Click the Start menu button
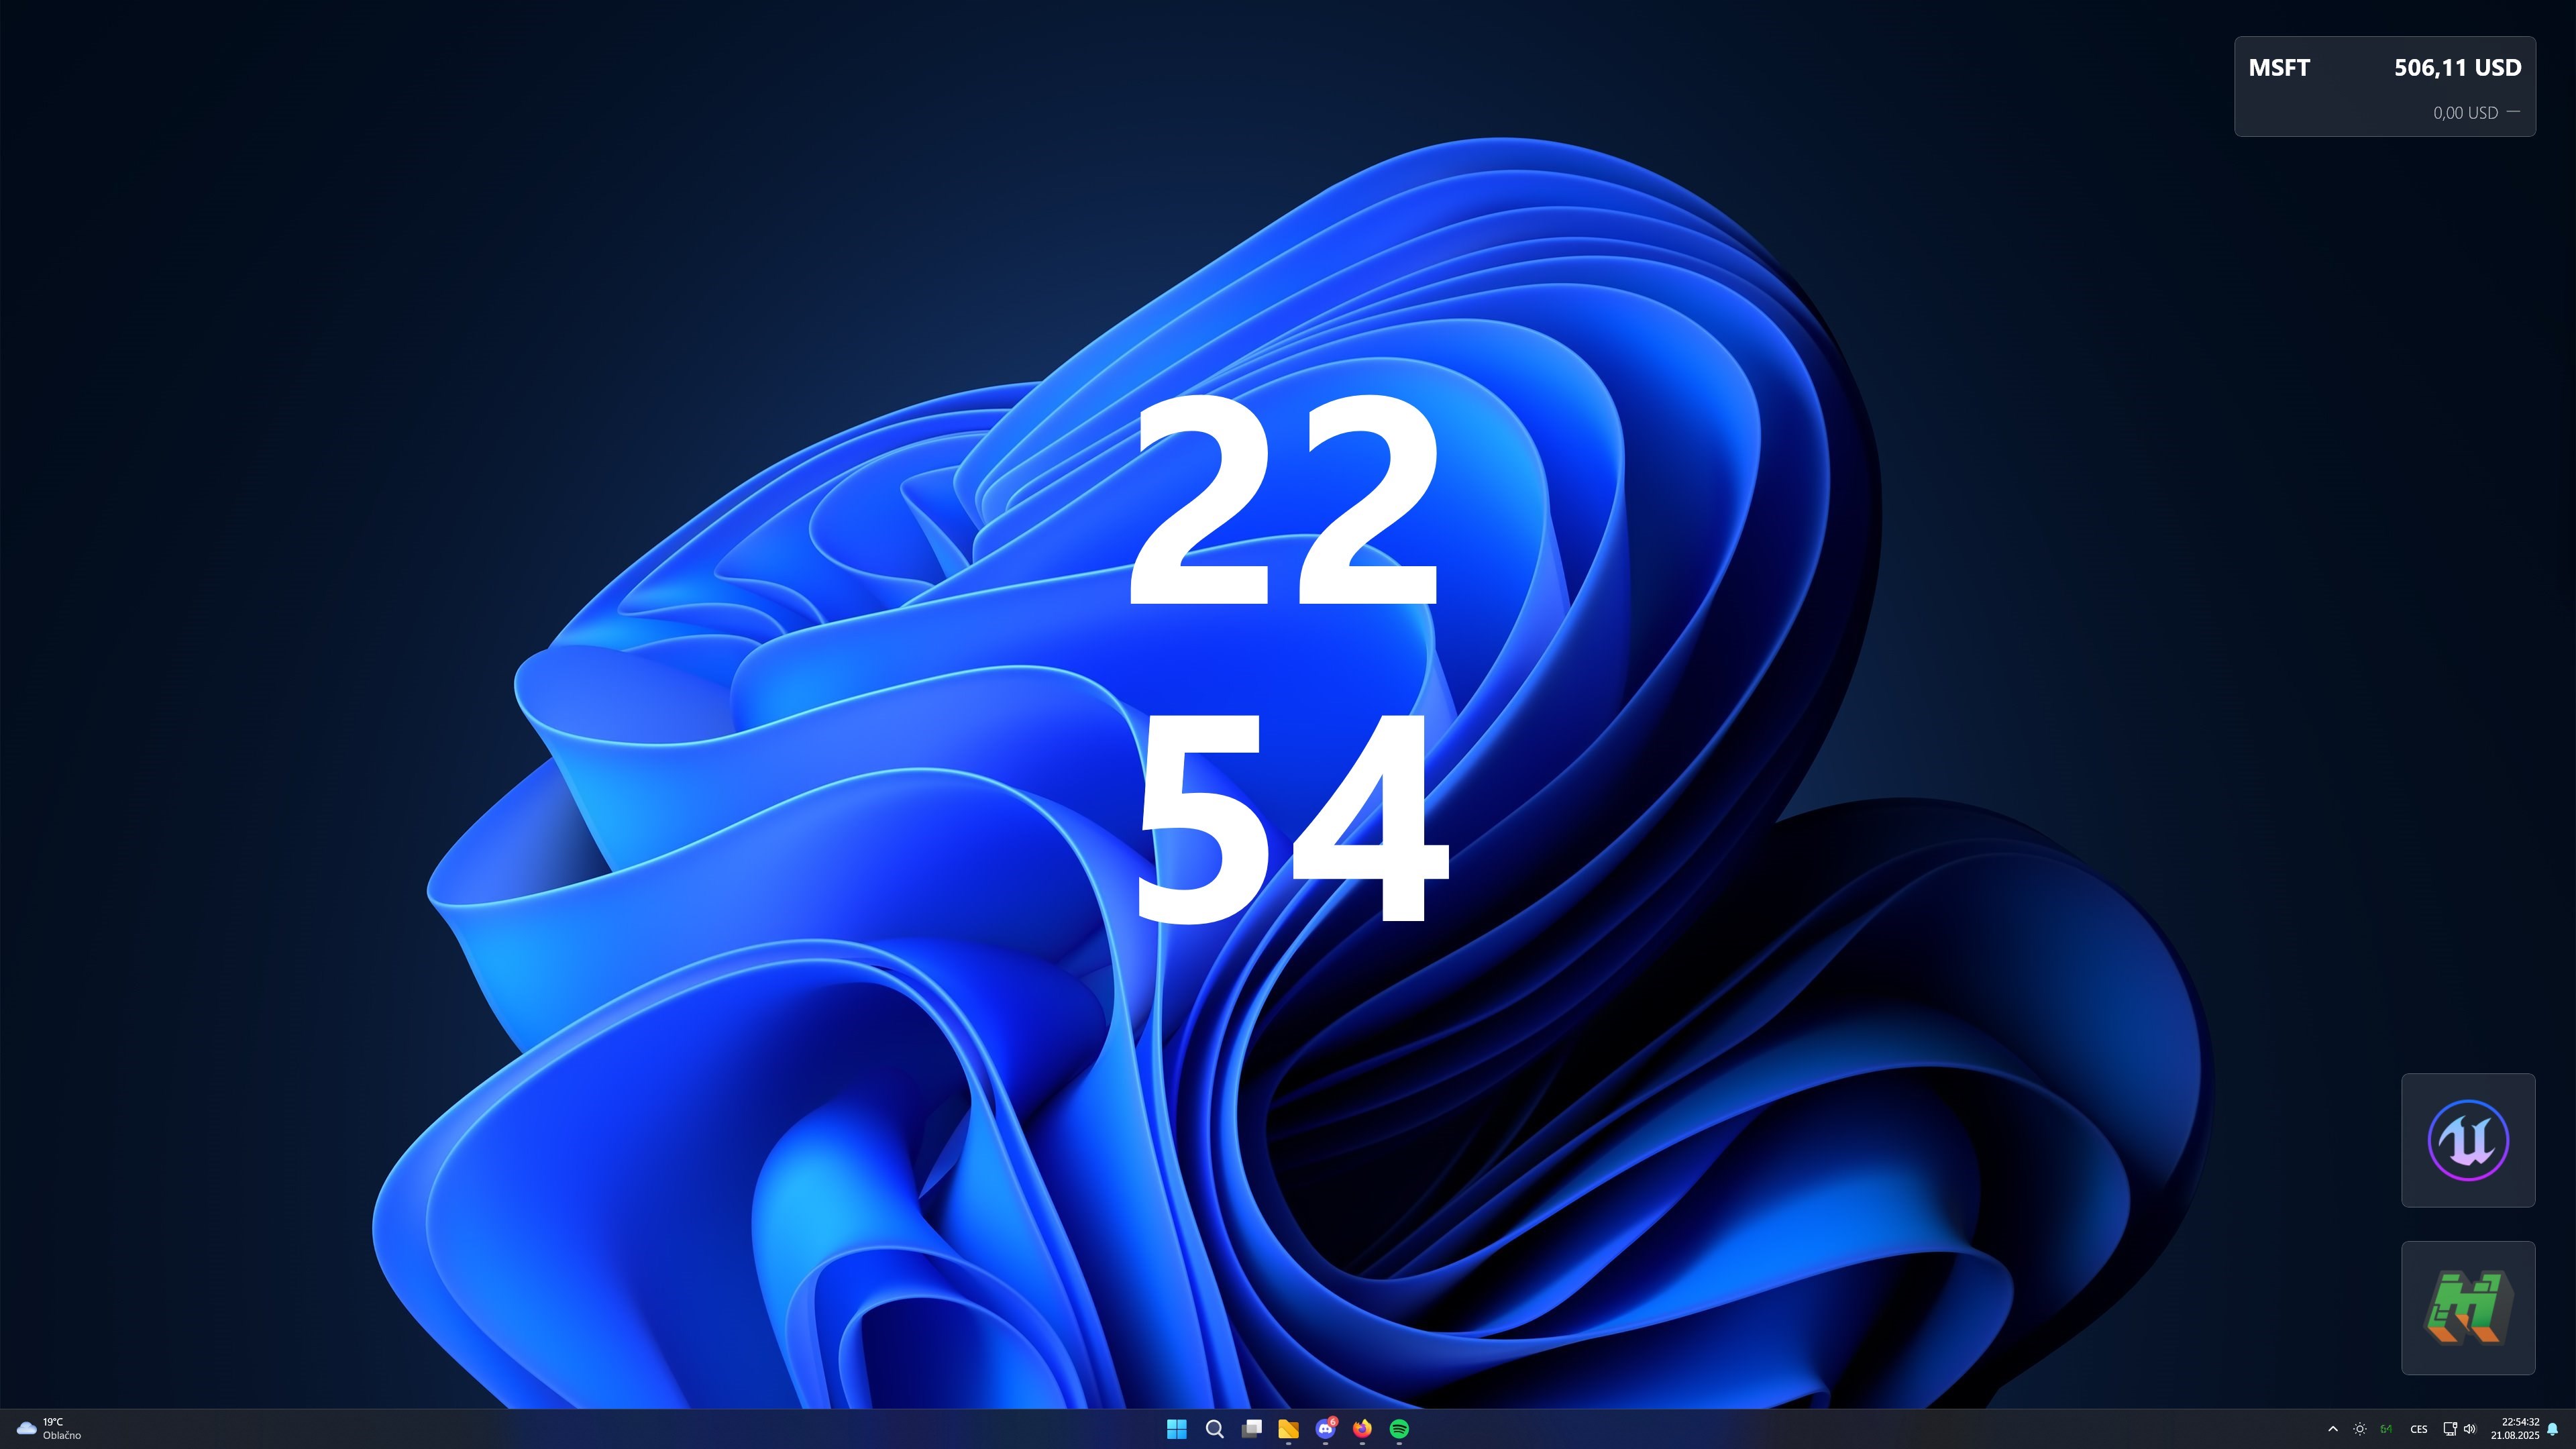The height and width of the screenshot is (1449, 2576). click(1177, 1430)
